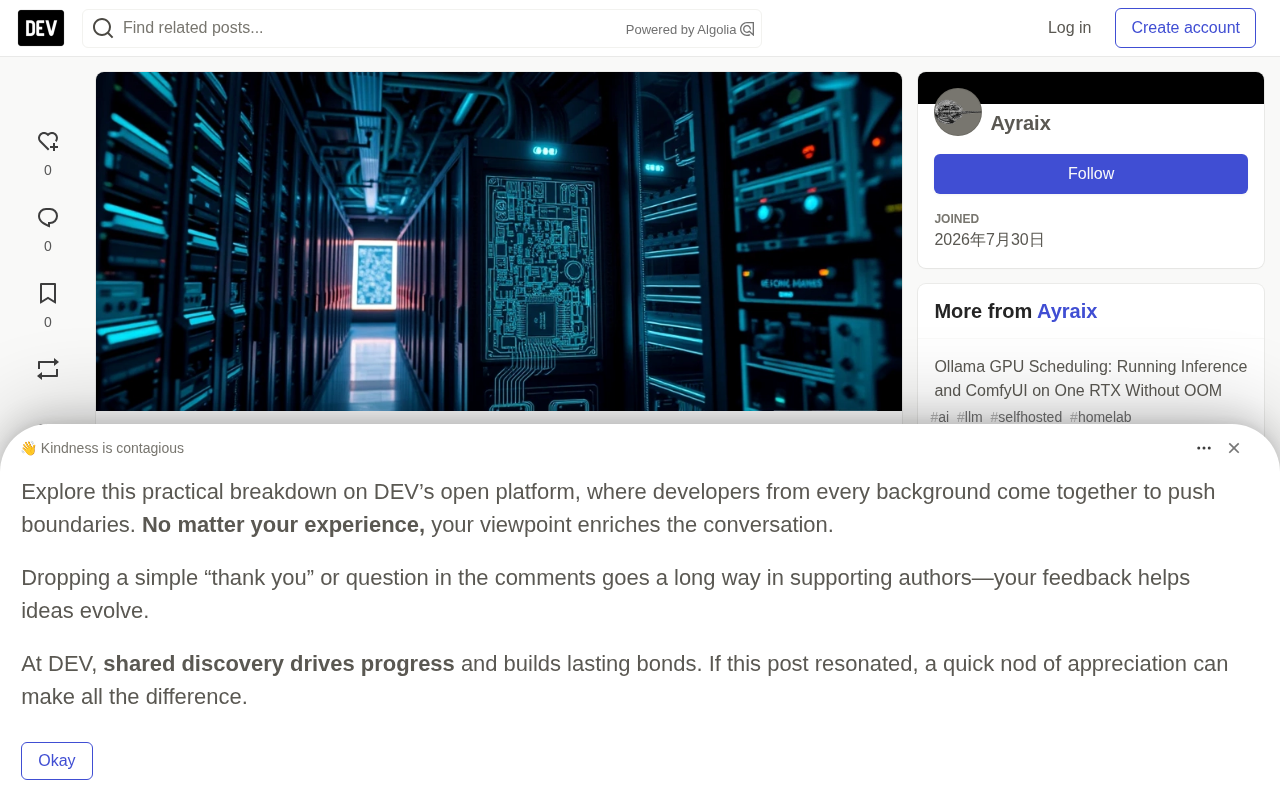This screenshot has height=800, width=1280.
Task: Open the Ayraix author name link
Action: 1020,123
